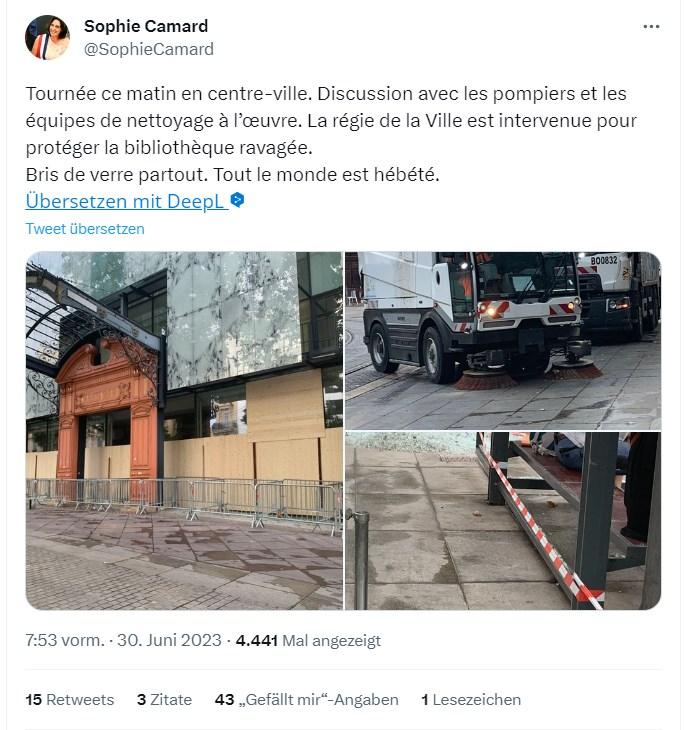Open the street sweeper truck photo

(503, 340)
